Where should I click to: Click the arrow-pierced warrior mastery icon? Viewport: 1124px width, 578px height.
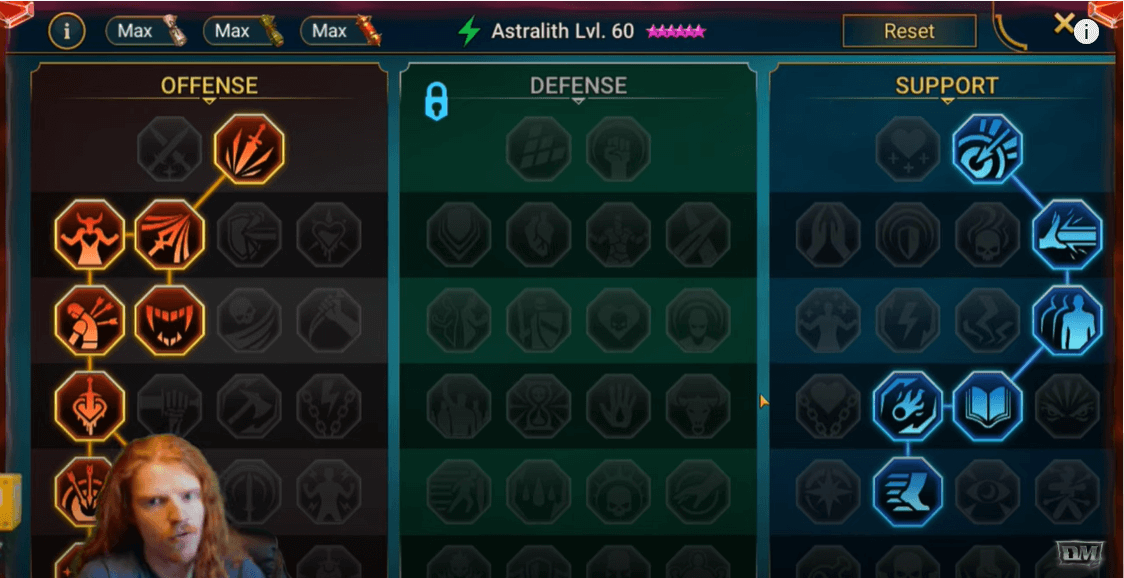(90, 320)
